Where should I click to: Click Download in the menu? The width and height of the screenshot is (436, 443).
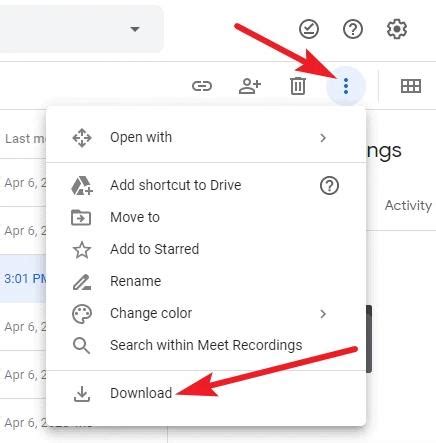tap(206, 393)
